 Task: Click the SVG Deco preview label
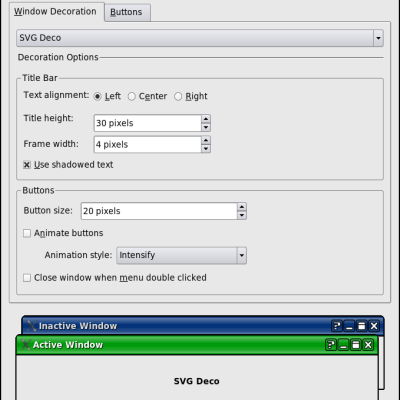197,381
